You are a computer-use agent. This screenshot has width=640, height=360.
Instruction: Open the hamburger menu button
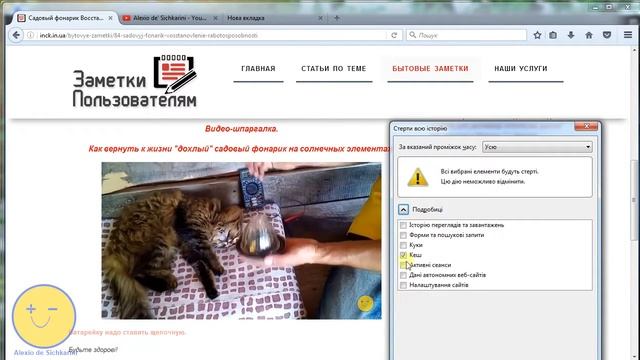click(x=628, y=35)
